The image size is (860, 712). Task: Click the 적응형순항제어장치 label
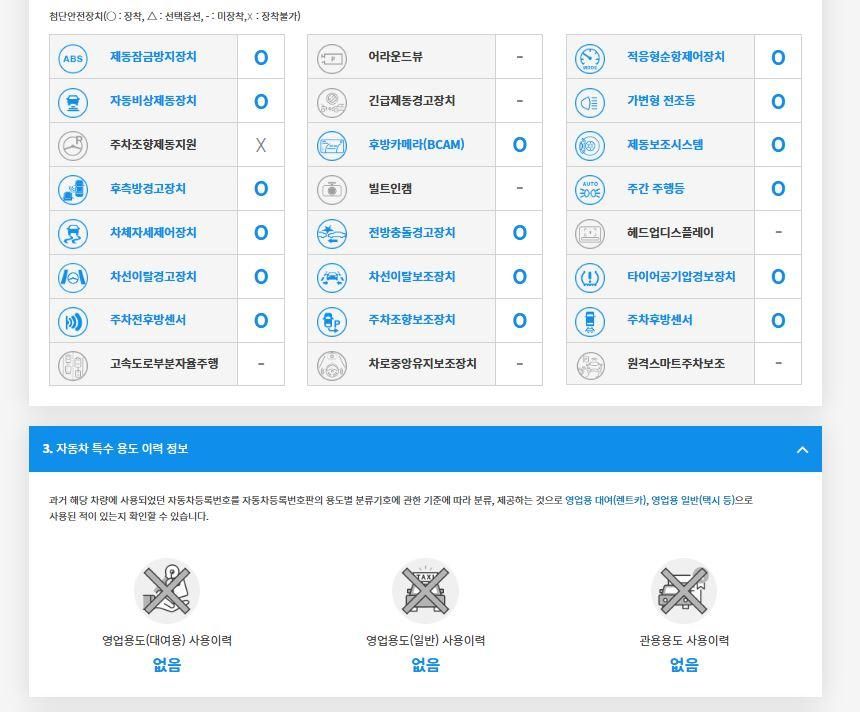[x=676, y=57]
